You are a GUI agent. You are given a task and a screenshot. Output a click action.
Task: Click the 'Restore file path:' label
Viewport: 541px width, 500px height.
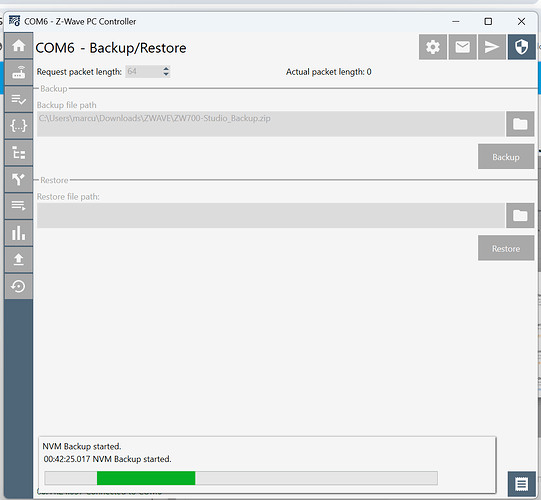coord(68,197)
